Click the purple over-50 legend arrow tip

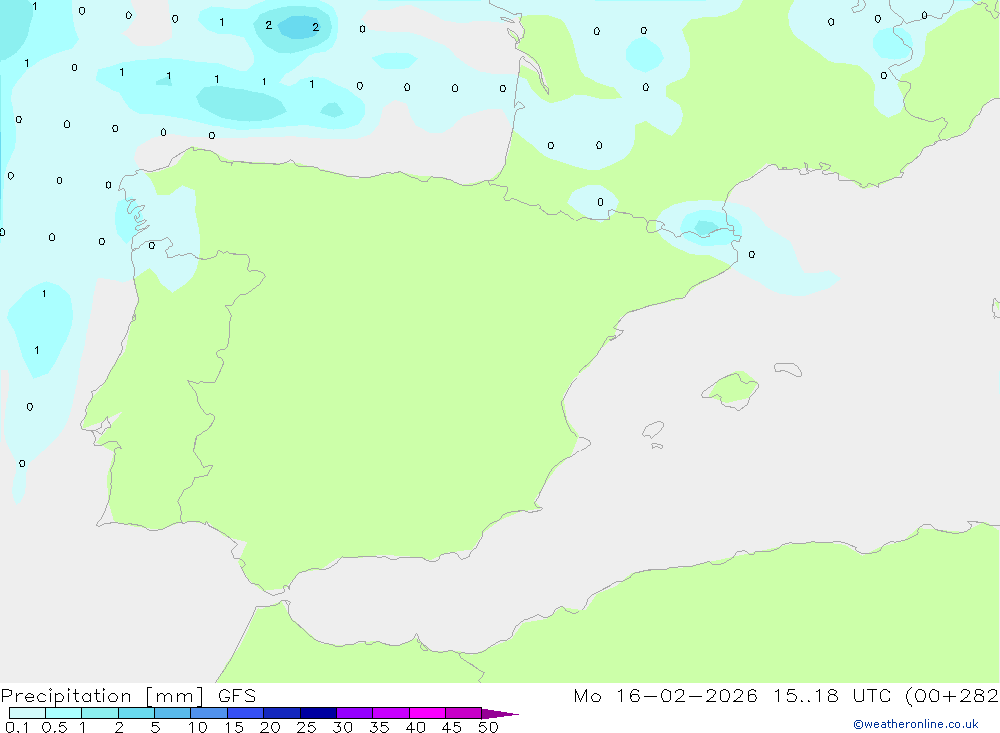(500, 713)
